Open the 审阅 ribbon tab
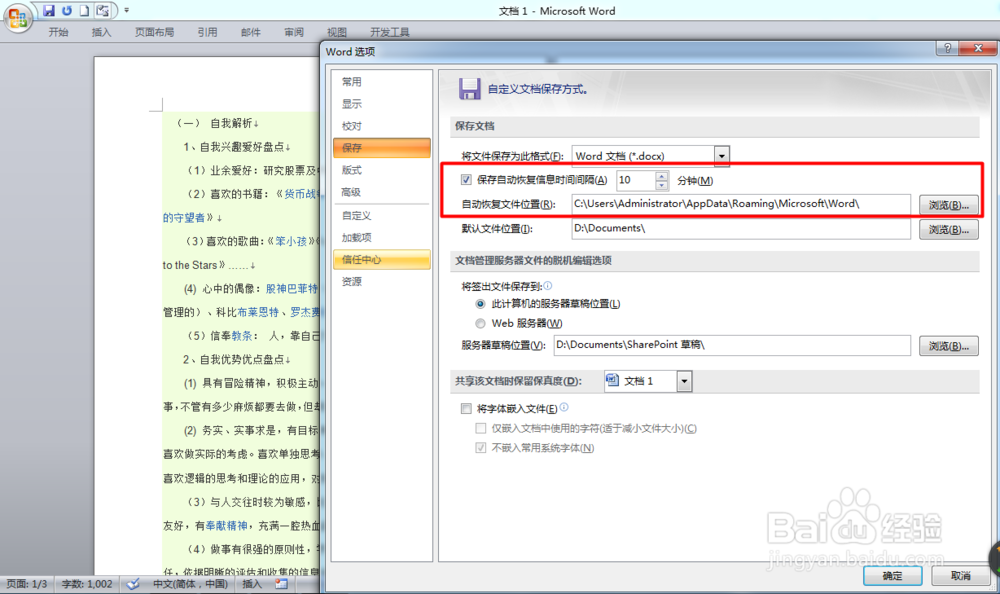The width and height of the screenshot is (1000, 594). (x=294, y=32)
